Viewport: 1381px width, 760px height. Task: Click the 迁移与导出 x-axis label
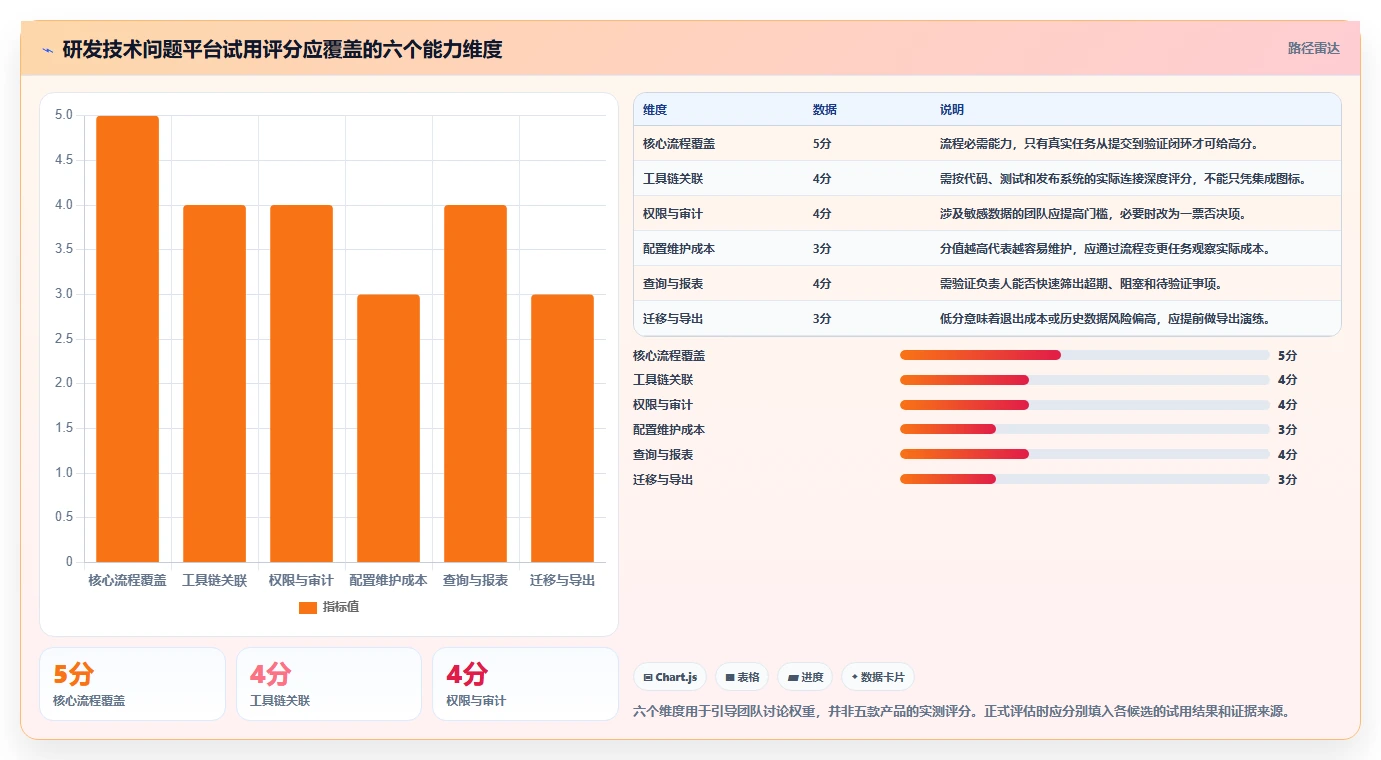point(562,580)
